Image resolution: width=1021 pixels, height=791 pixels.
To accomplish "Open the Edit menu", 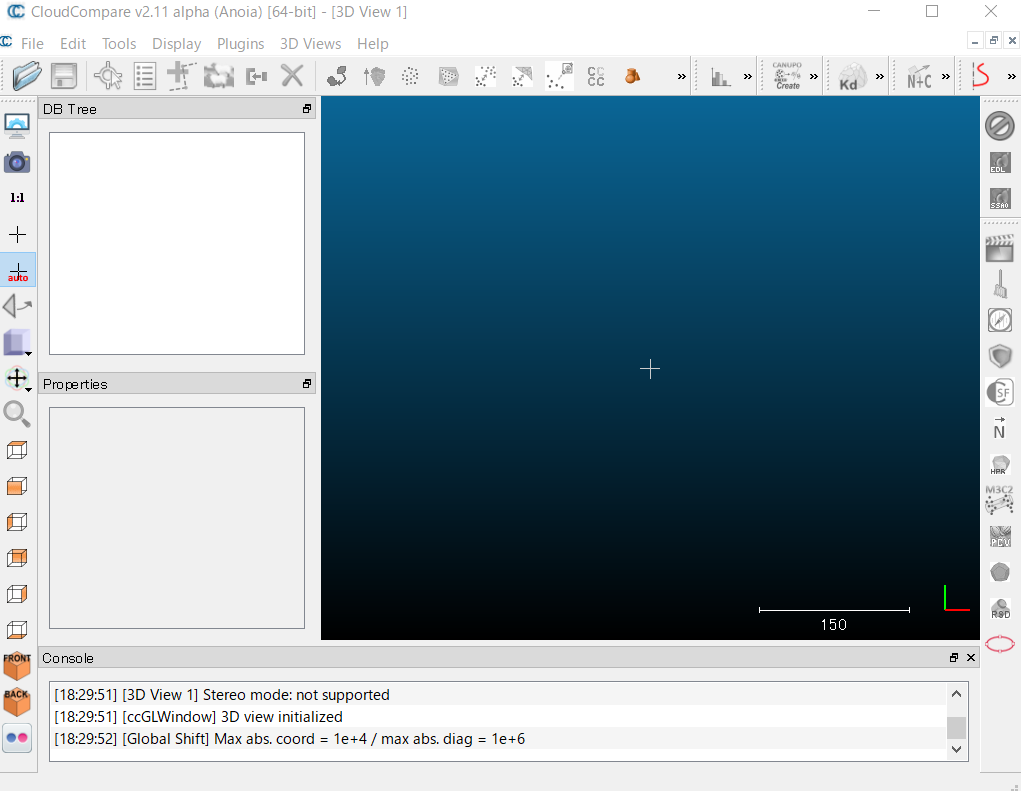I will click(73, 44).
